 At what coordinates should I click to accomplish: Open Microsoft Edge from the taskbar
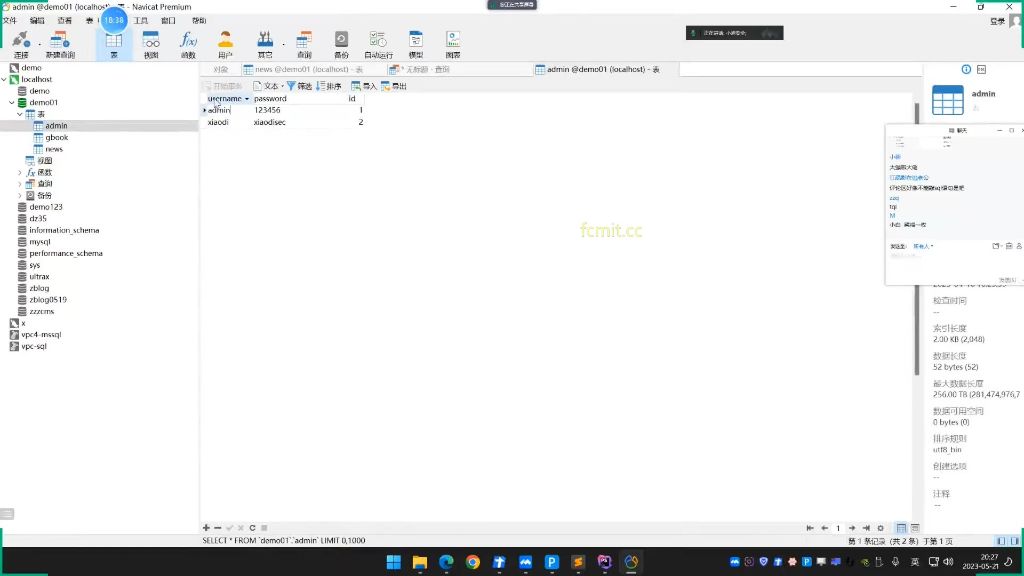[x=446, y=562]
